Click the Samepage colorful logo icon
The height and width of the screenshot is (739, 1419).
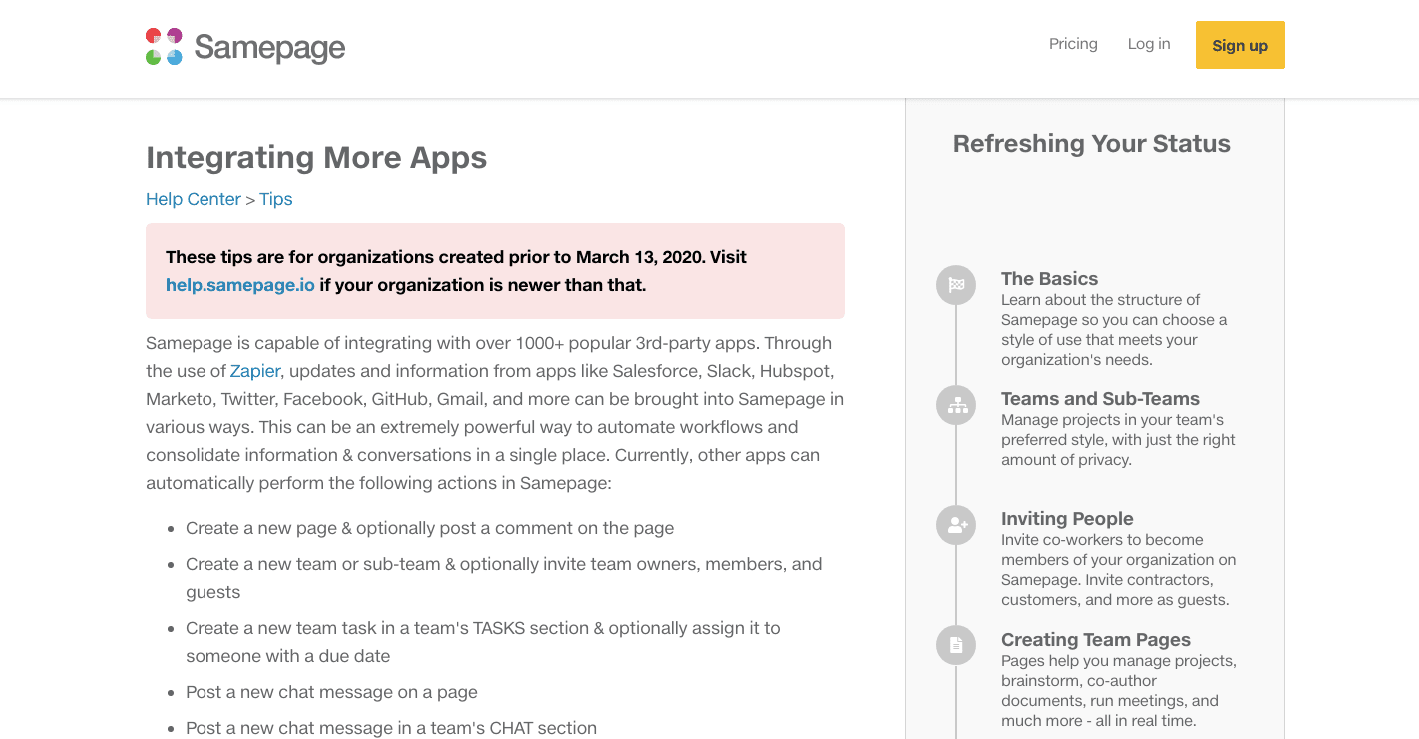(x=164, y=46)
